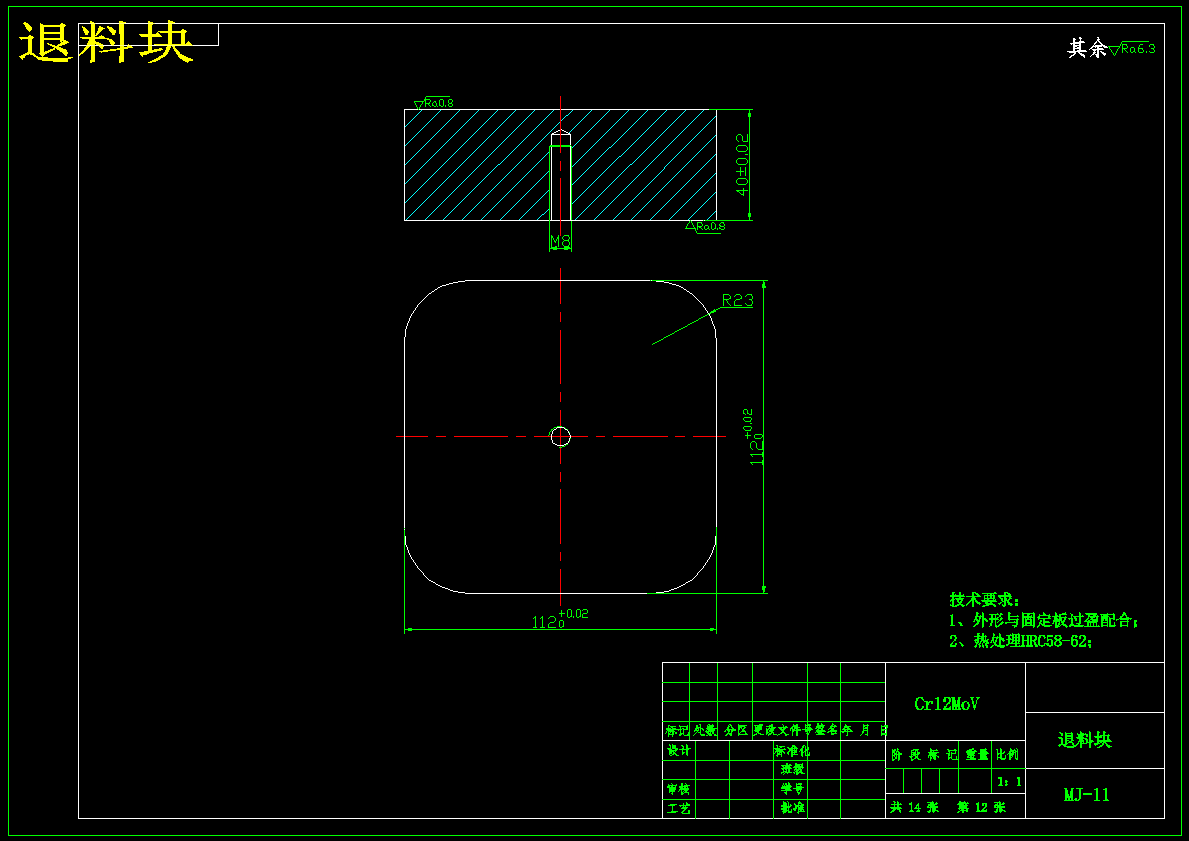This screenshot has height=841, width=1189.
Task: Select 退料块 part name in title block
Action: click(x=1085, y=739)
